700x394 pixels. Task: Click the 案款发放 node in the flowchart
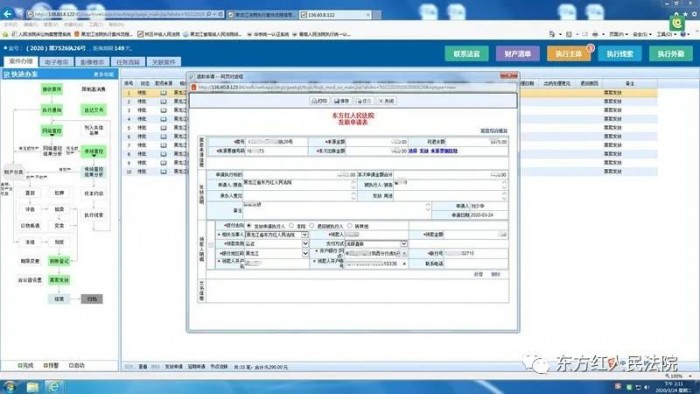point(59,280)
